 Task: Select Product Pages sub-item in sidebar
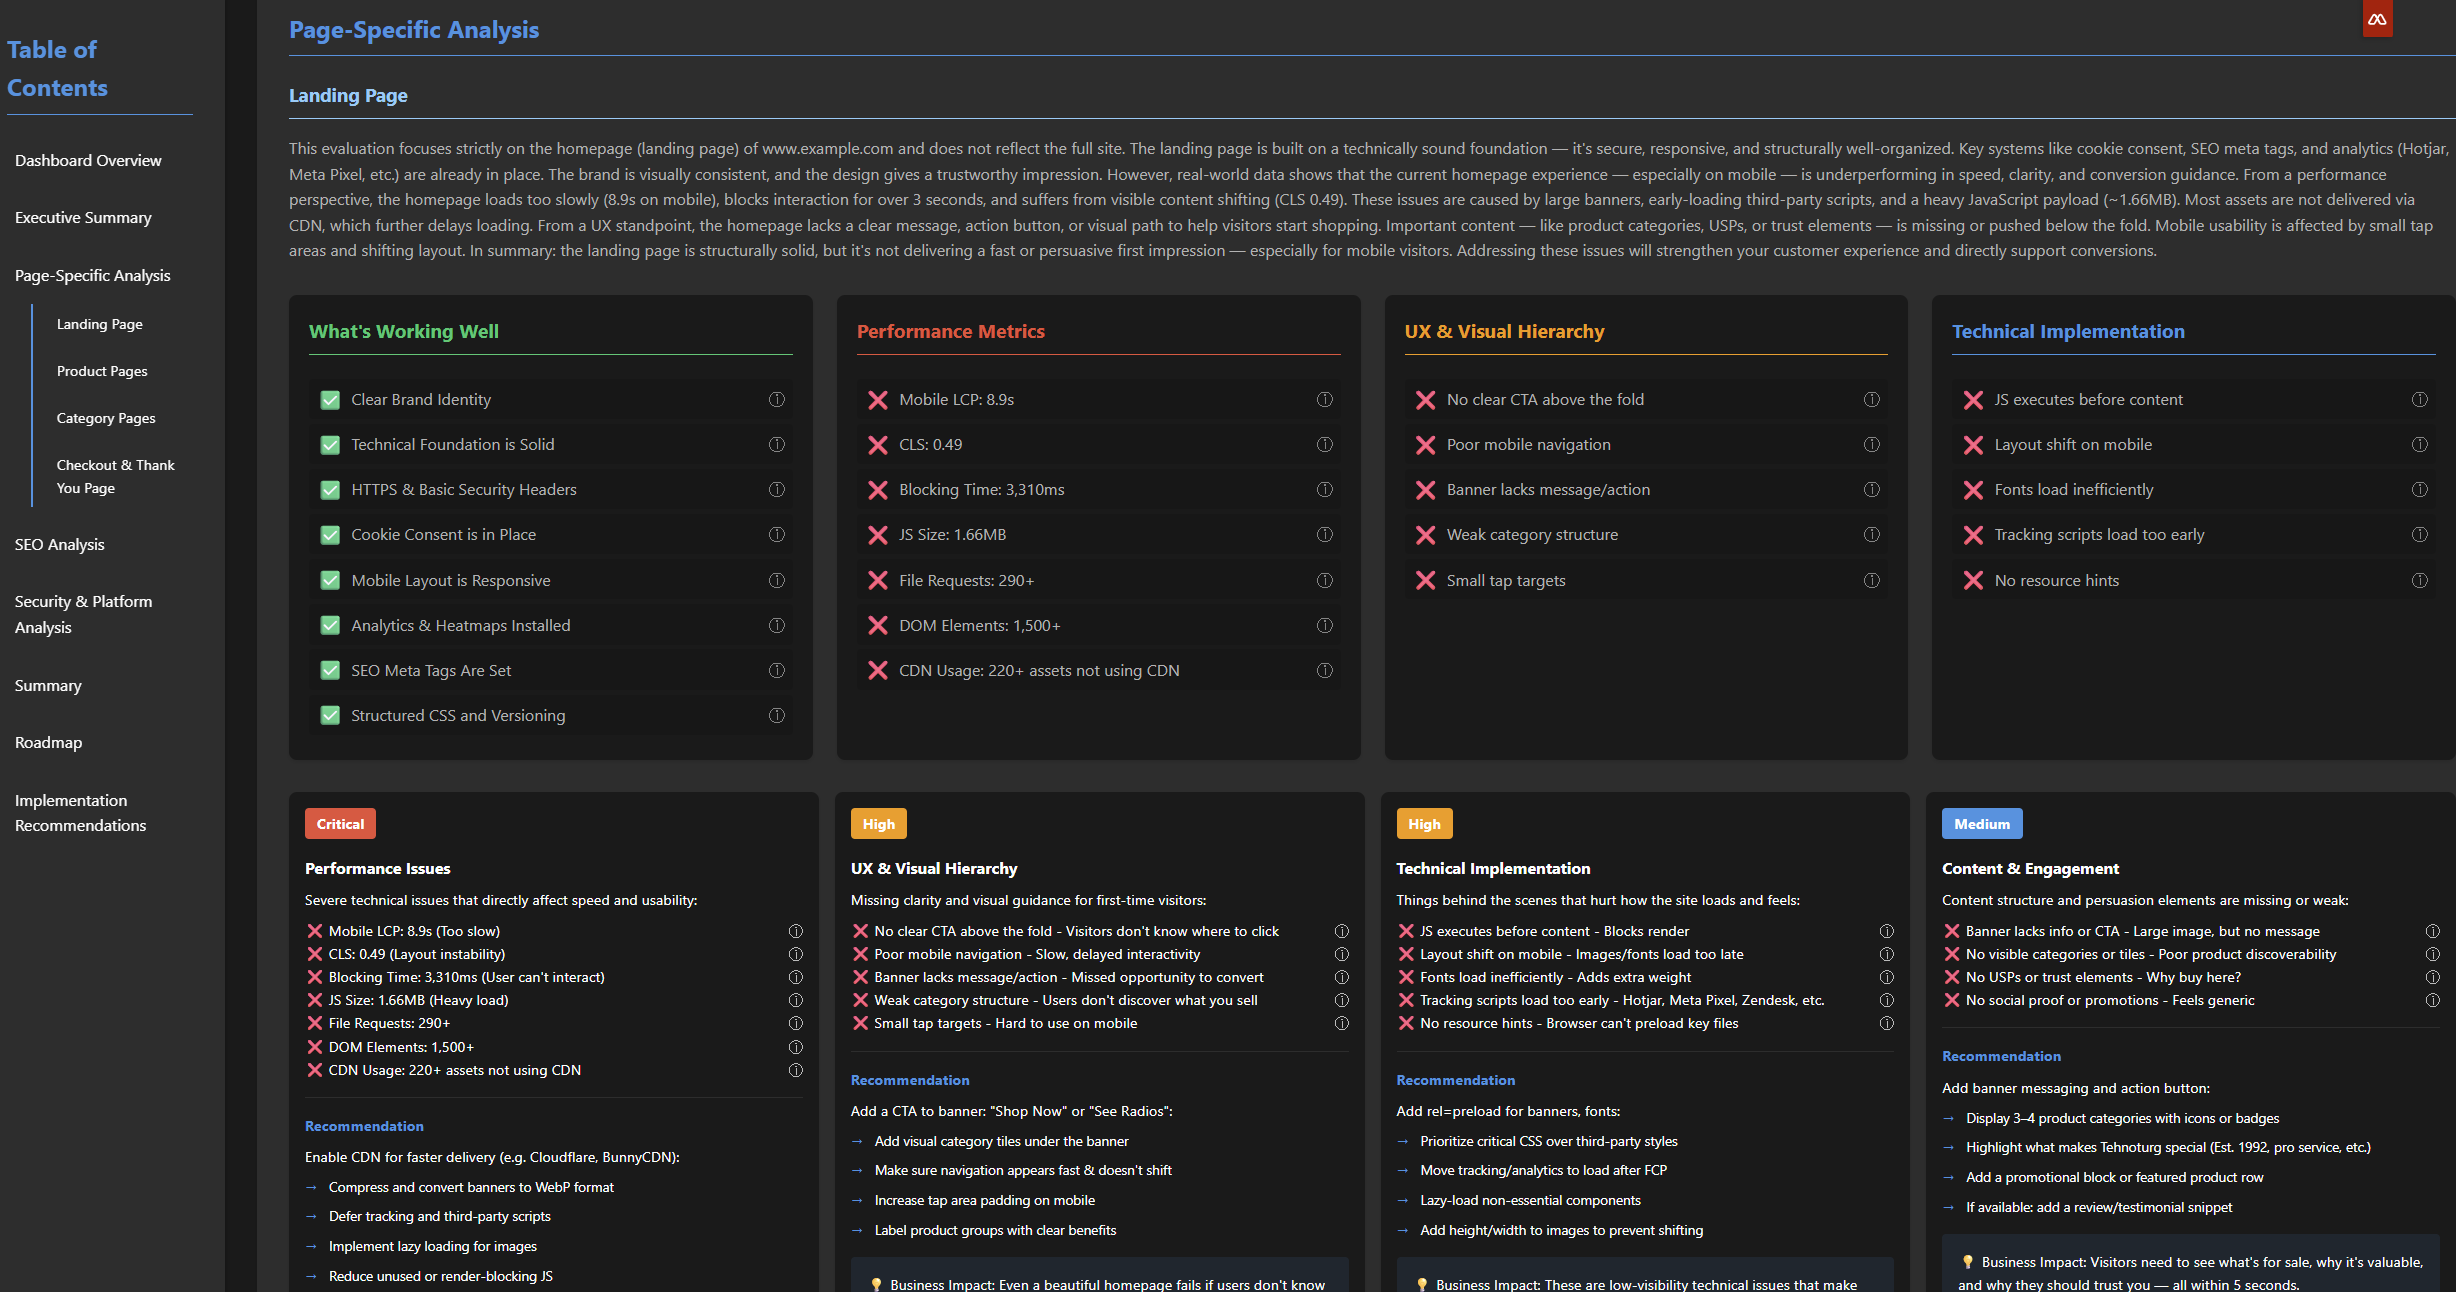(x=102, y=371)
